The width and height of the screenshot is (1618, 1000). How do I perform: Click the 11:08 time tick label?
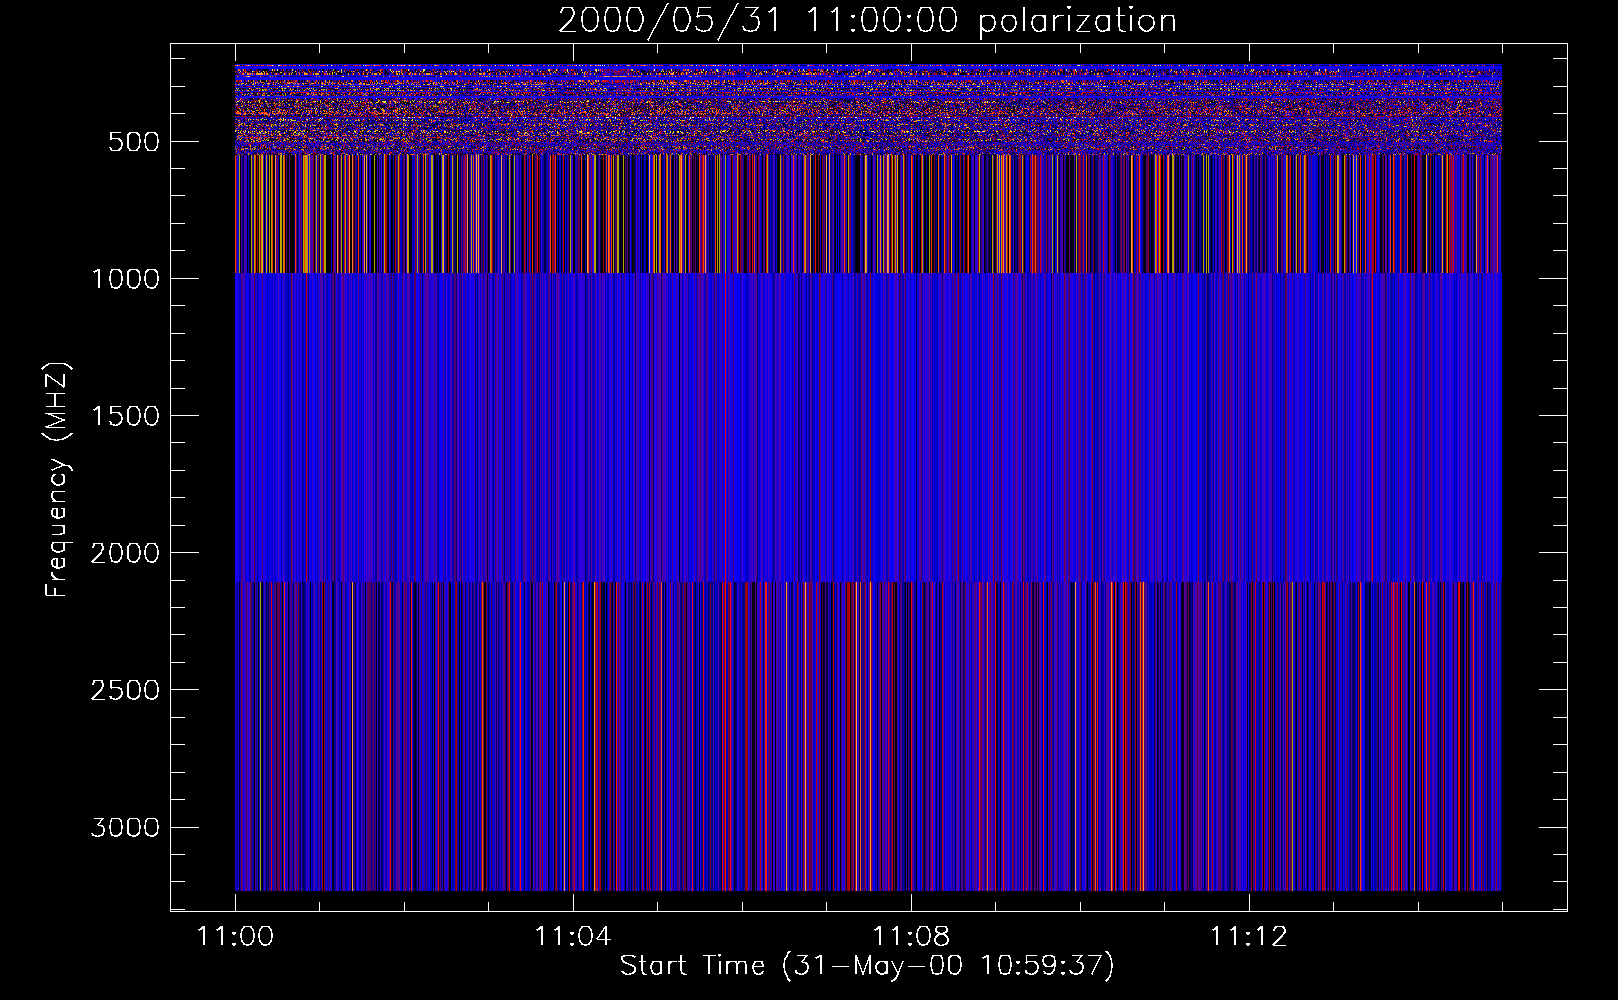[911, 937]
